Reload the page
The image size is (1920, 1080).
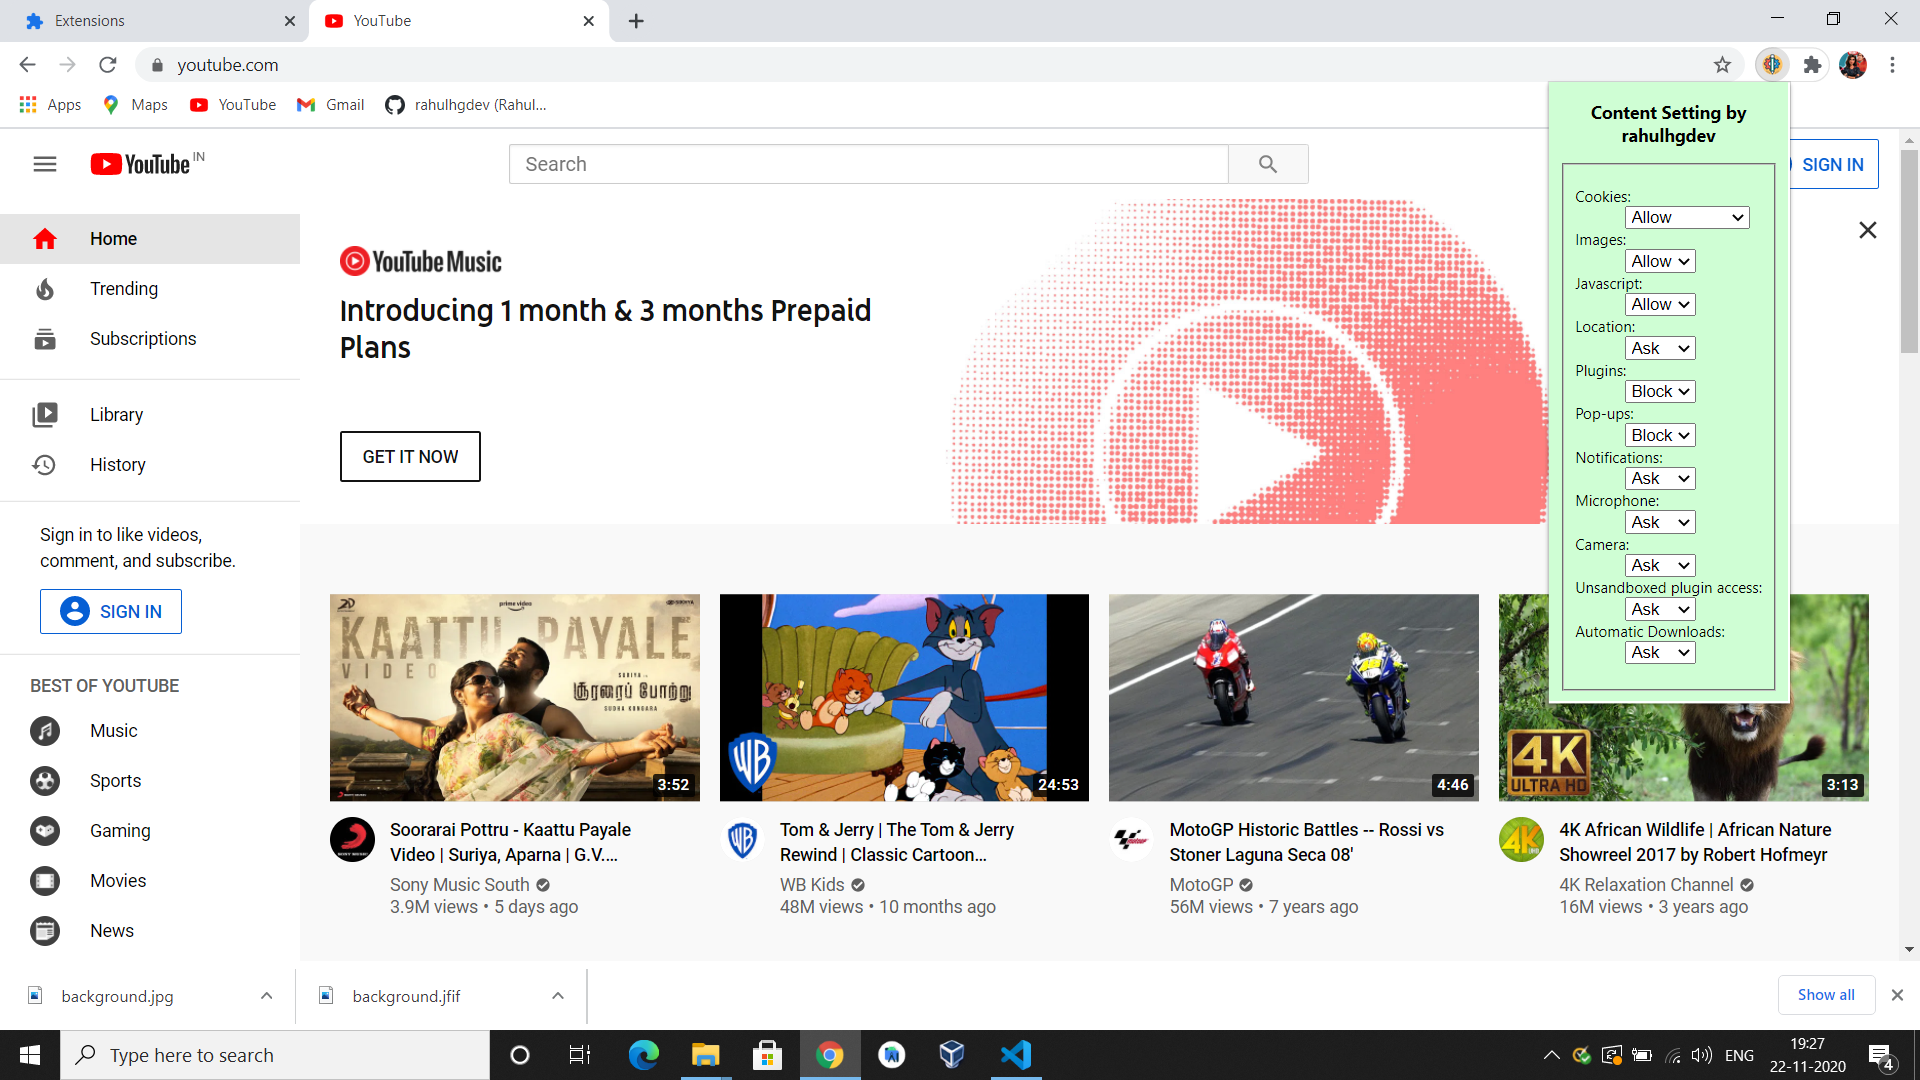pos(108,65)
